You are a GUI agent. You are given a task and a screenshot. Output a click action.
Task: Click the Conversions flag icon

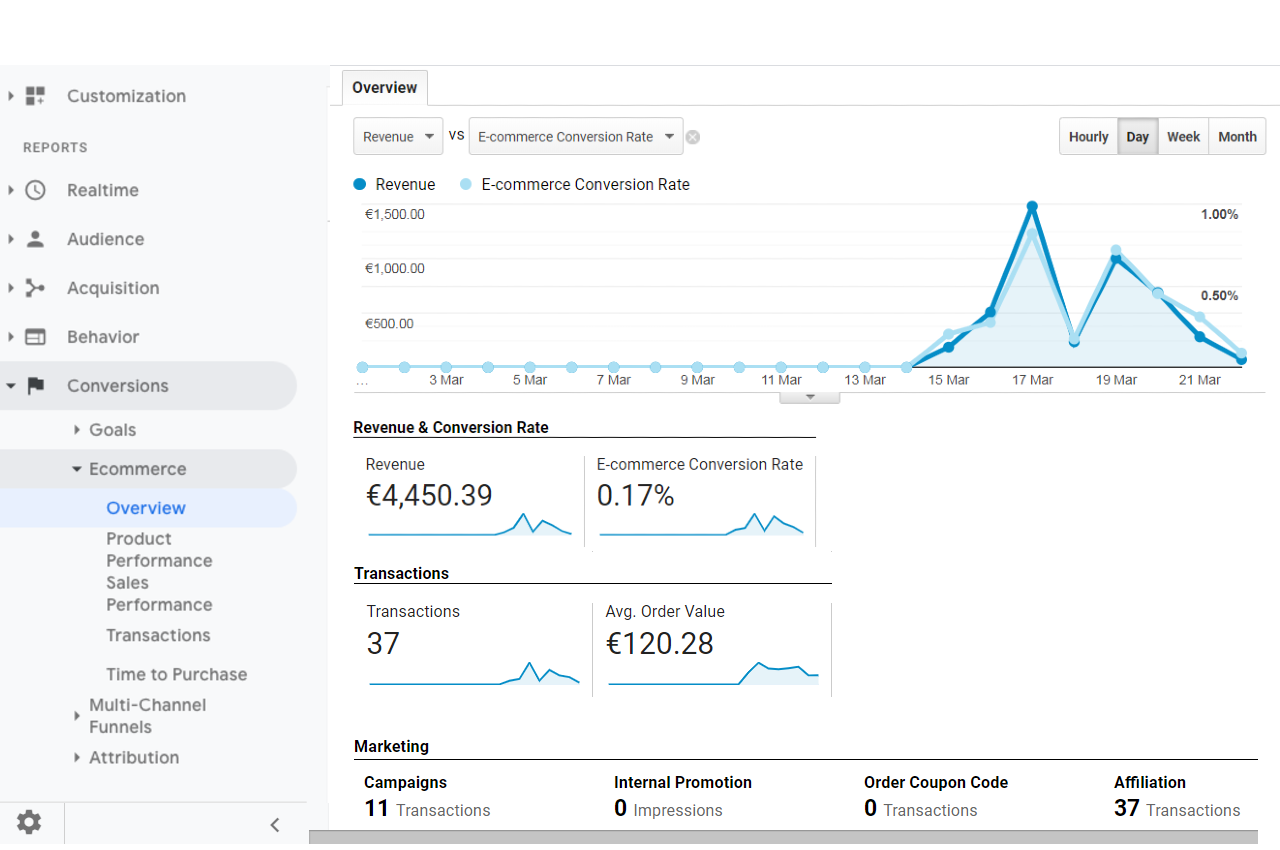35,386
